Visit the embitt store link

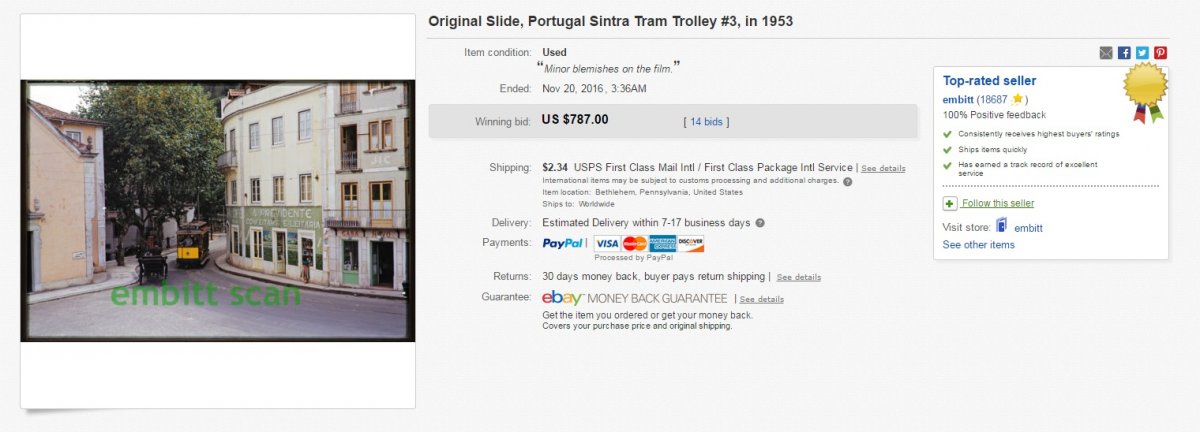(1028, 228)
